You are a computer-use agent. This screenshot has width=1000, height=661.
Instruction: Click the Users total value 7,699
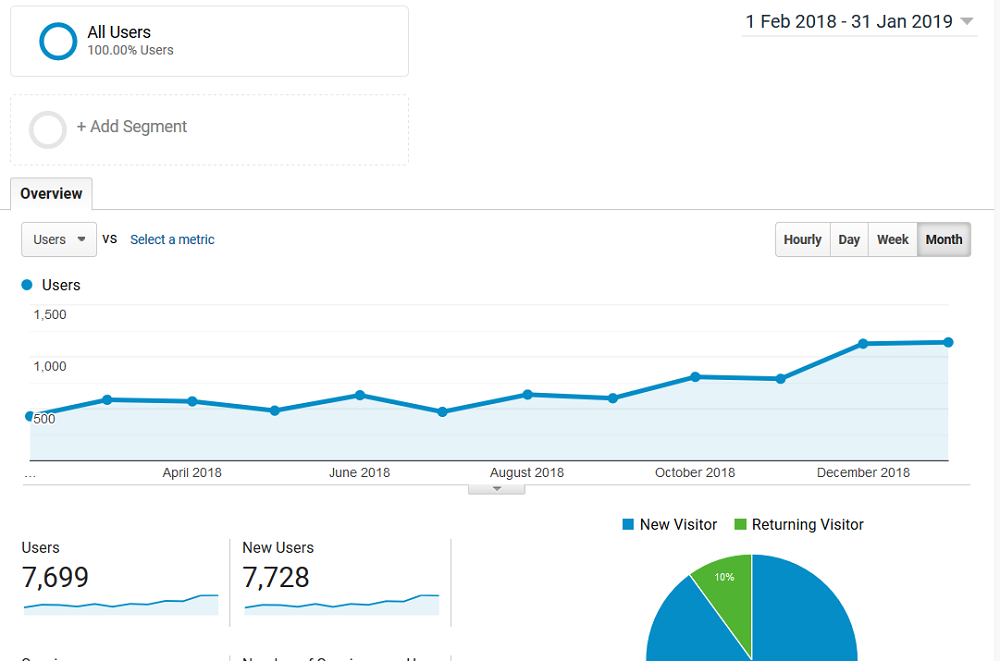(x=55, y=577)
